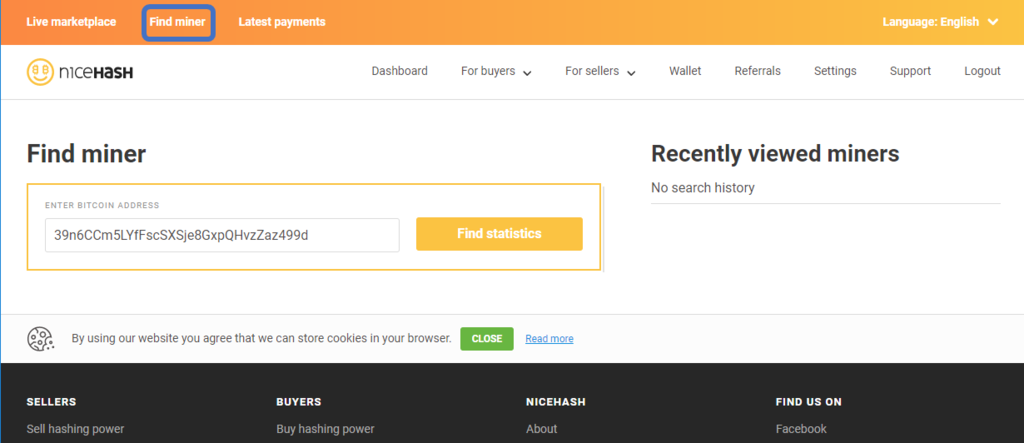Open the Wallet page

[x=685, y=71]
